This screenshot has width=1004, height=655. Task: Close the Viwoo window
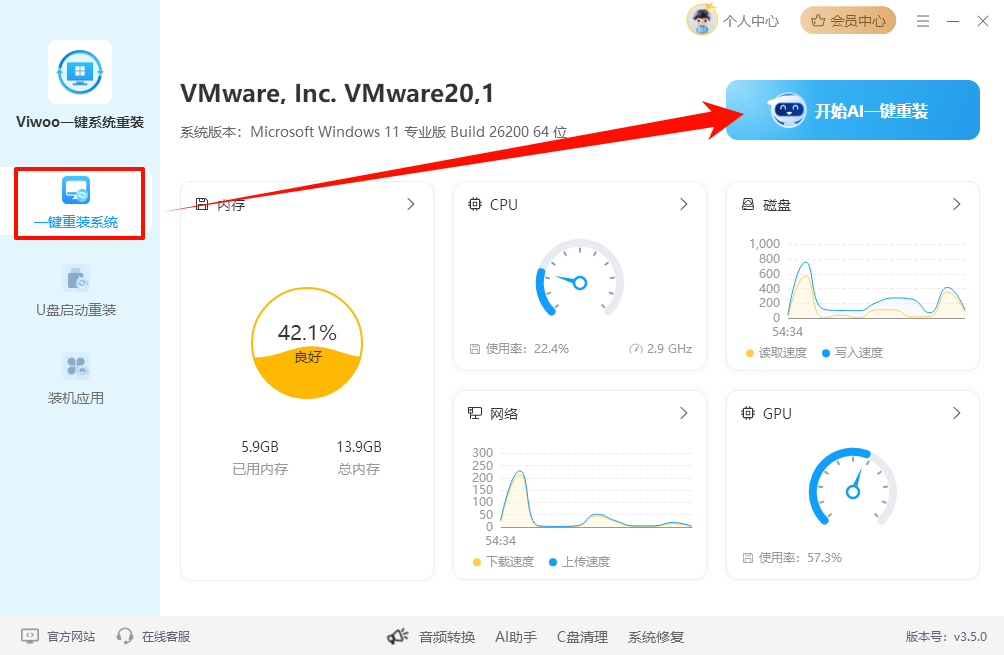click(983, 21)
